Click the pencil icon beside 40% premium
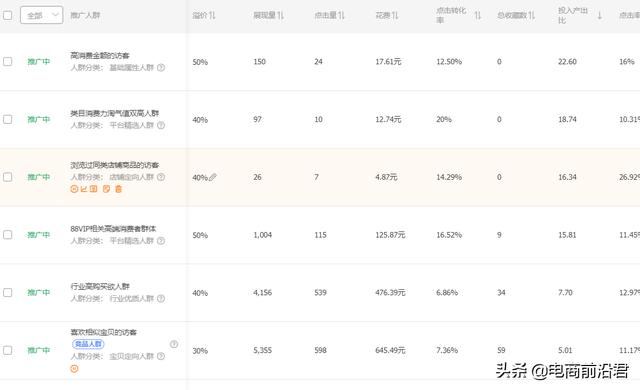Image resolution: width=640 pixels, height=390 pixels. 213,177
